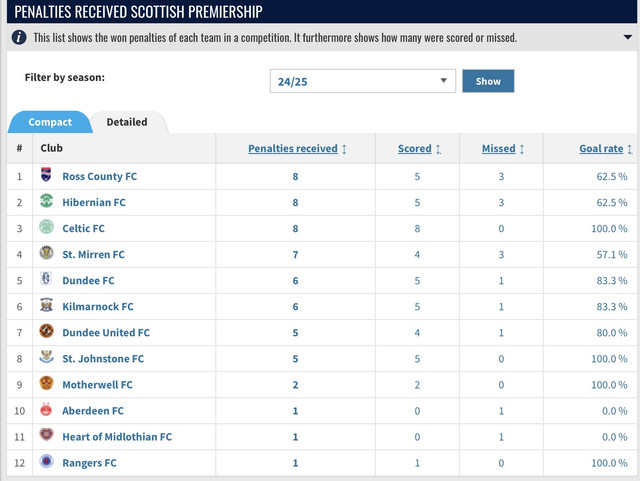Click the Show button

[x=488, y=81]
